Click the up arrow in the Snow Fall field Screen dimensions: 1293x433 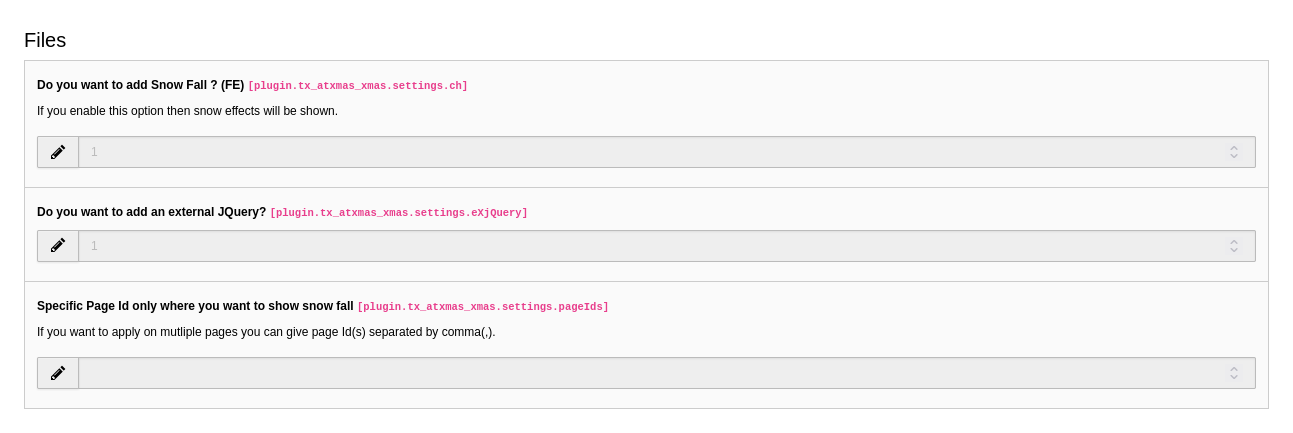click(x=1234, y=148)
